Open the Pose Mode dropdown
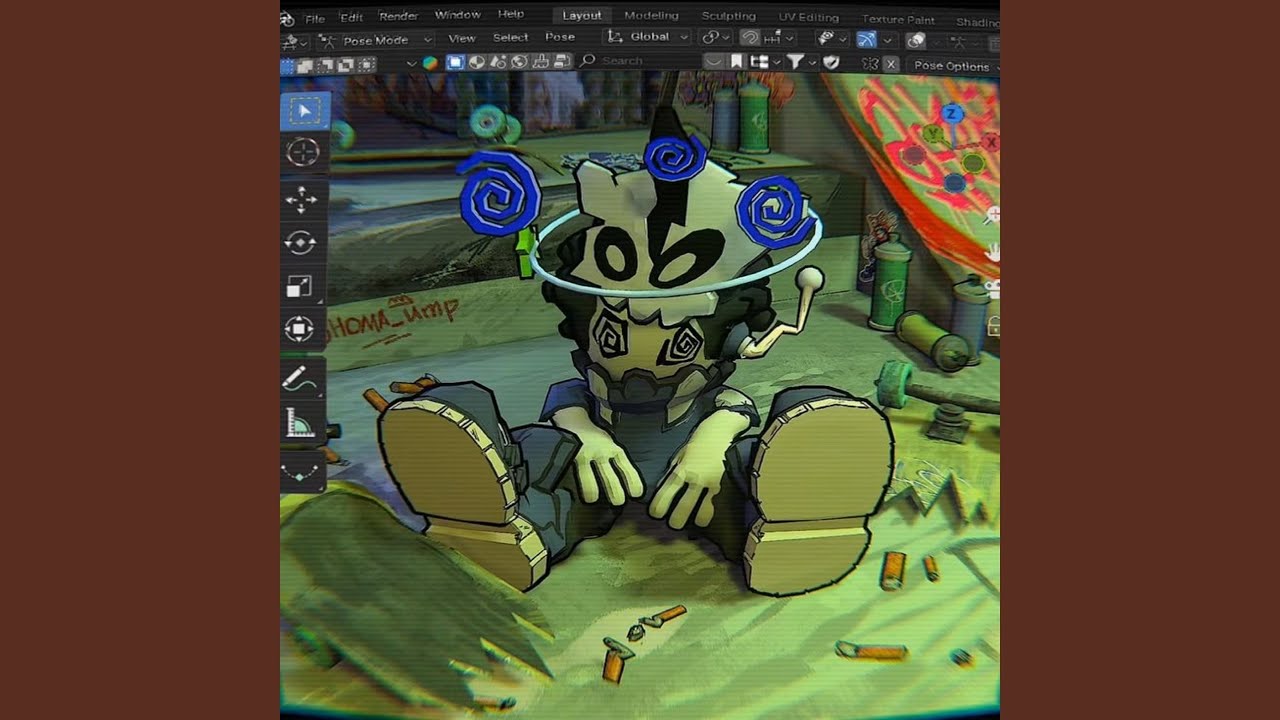The image size is (1280, 720). [x=375, y=41]
